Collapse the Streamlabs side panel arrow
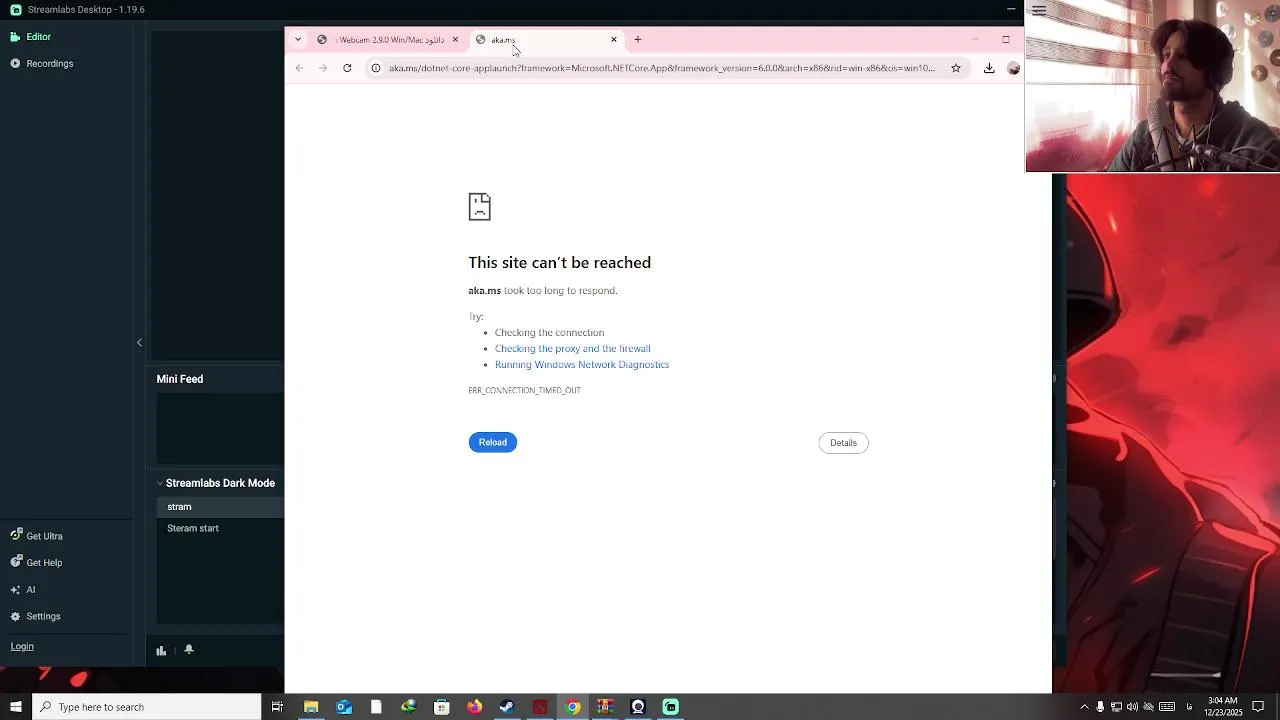 pyautogui.click(x=139, y=343)
